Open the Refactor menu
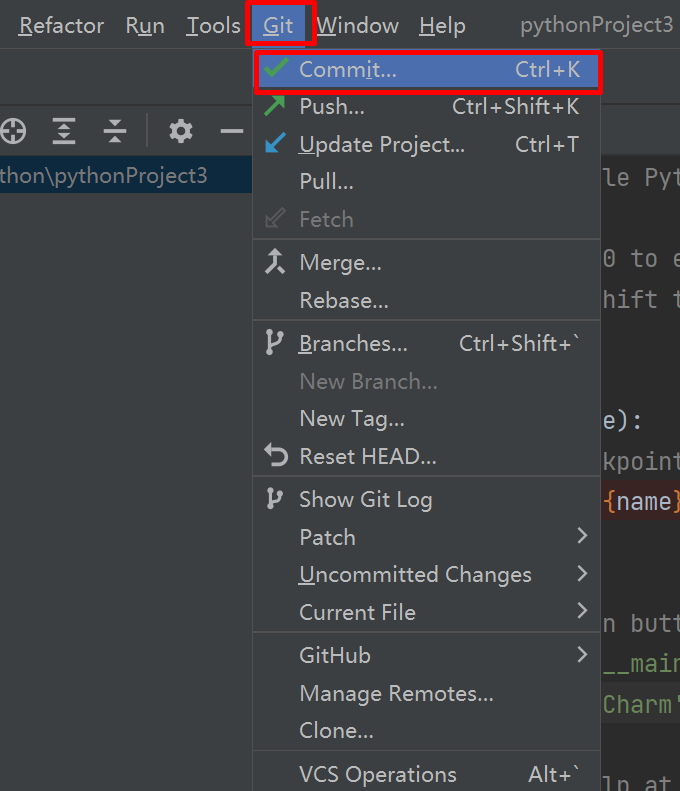The width and height of the screenshot is (680, 791). [x=61, y=25]
